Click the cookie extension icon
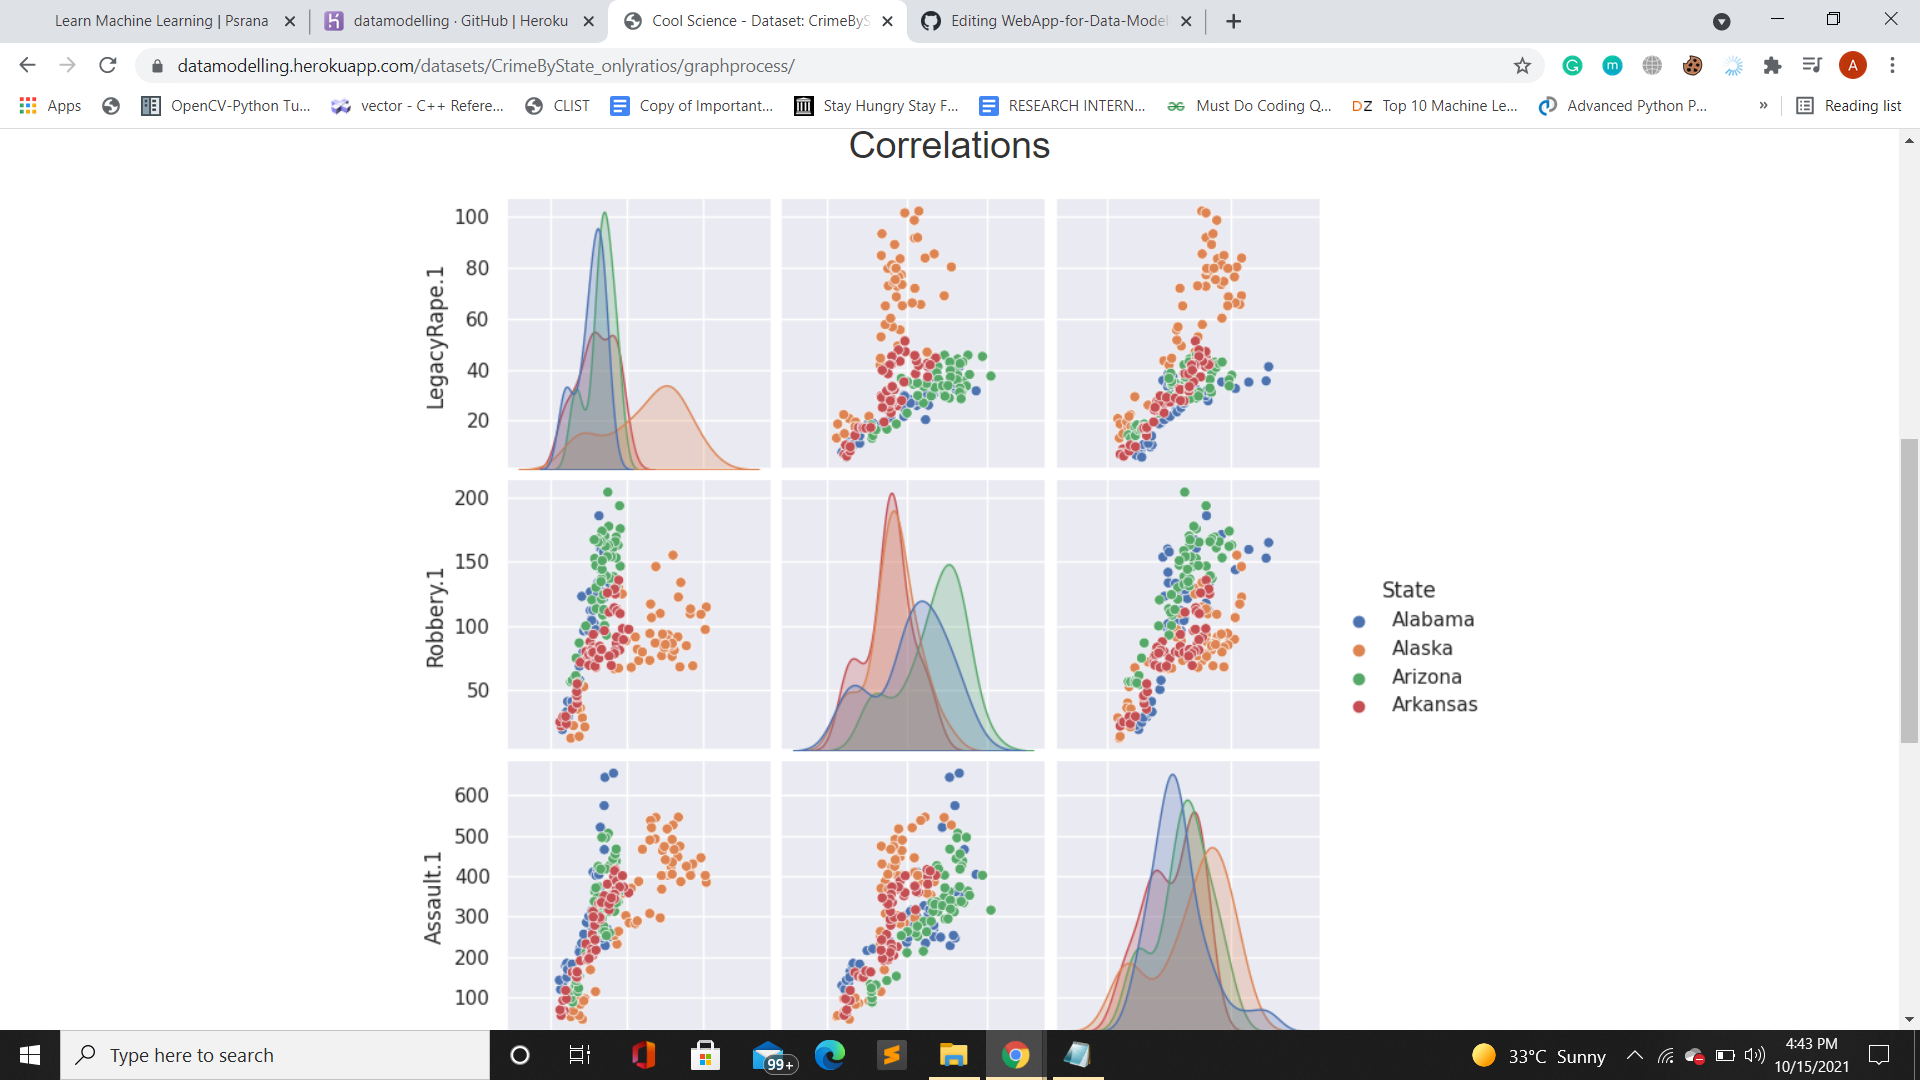The width and height of the screenshot is (1920, 1080). coord(1692,65)
